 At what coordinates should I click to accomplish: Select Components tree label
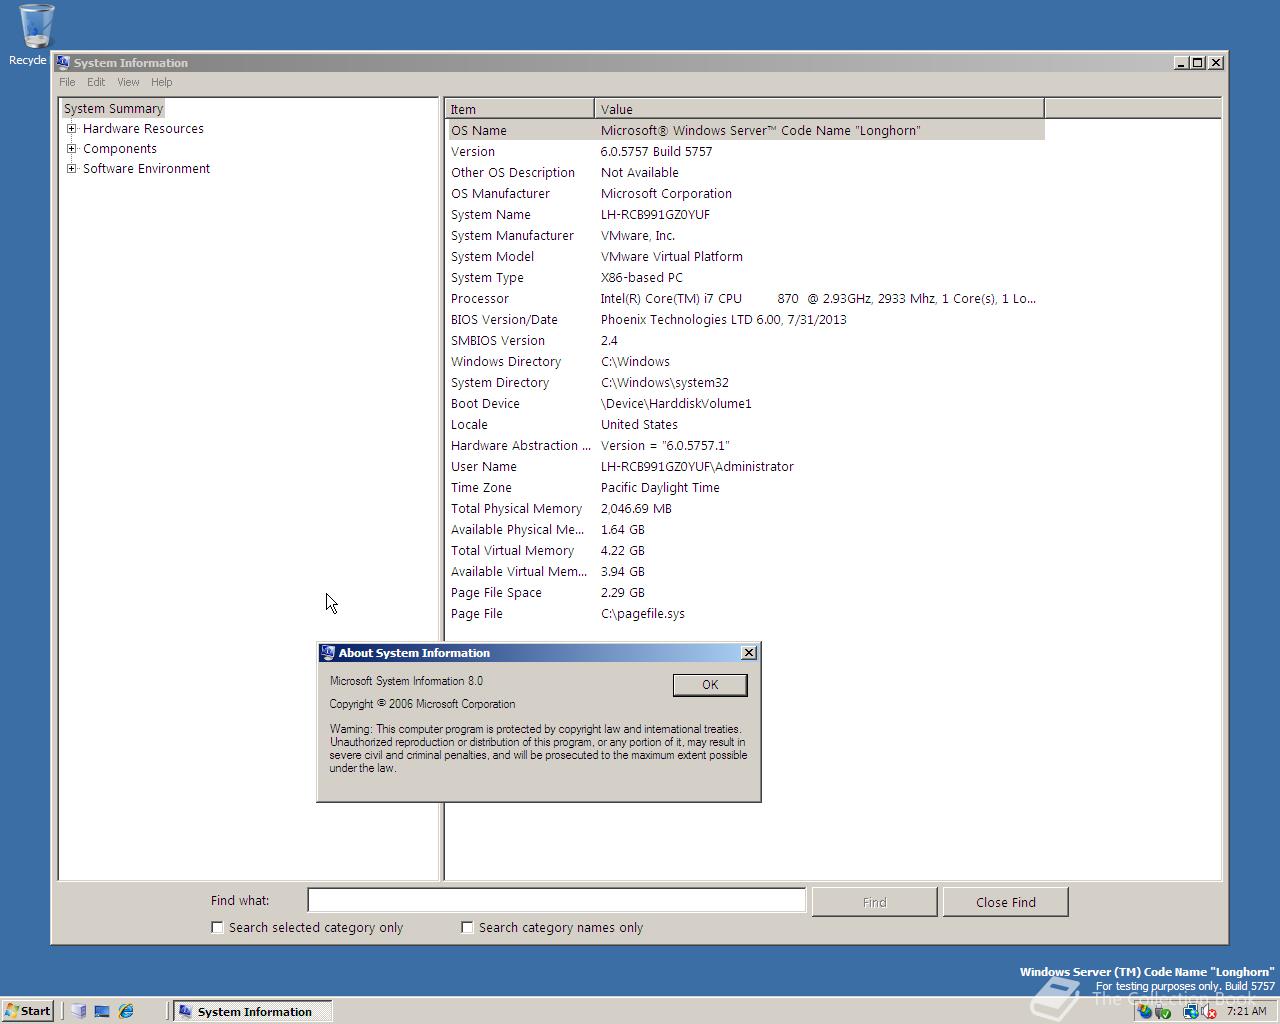click(x=120, y=148)
